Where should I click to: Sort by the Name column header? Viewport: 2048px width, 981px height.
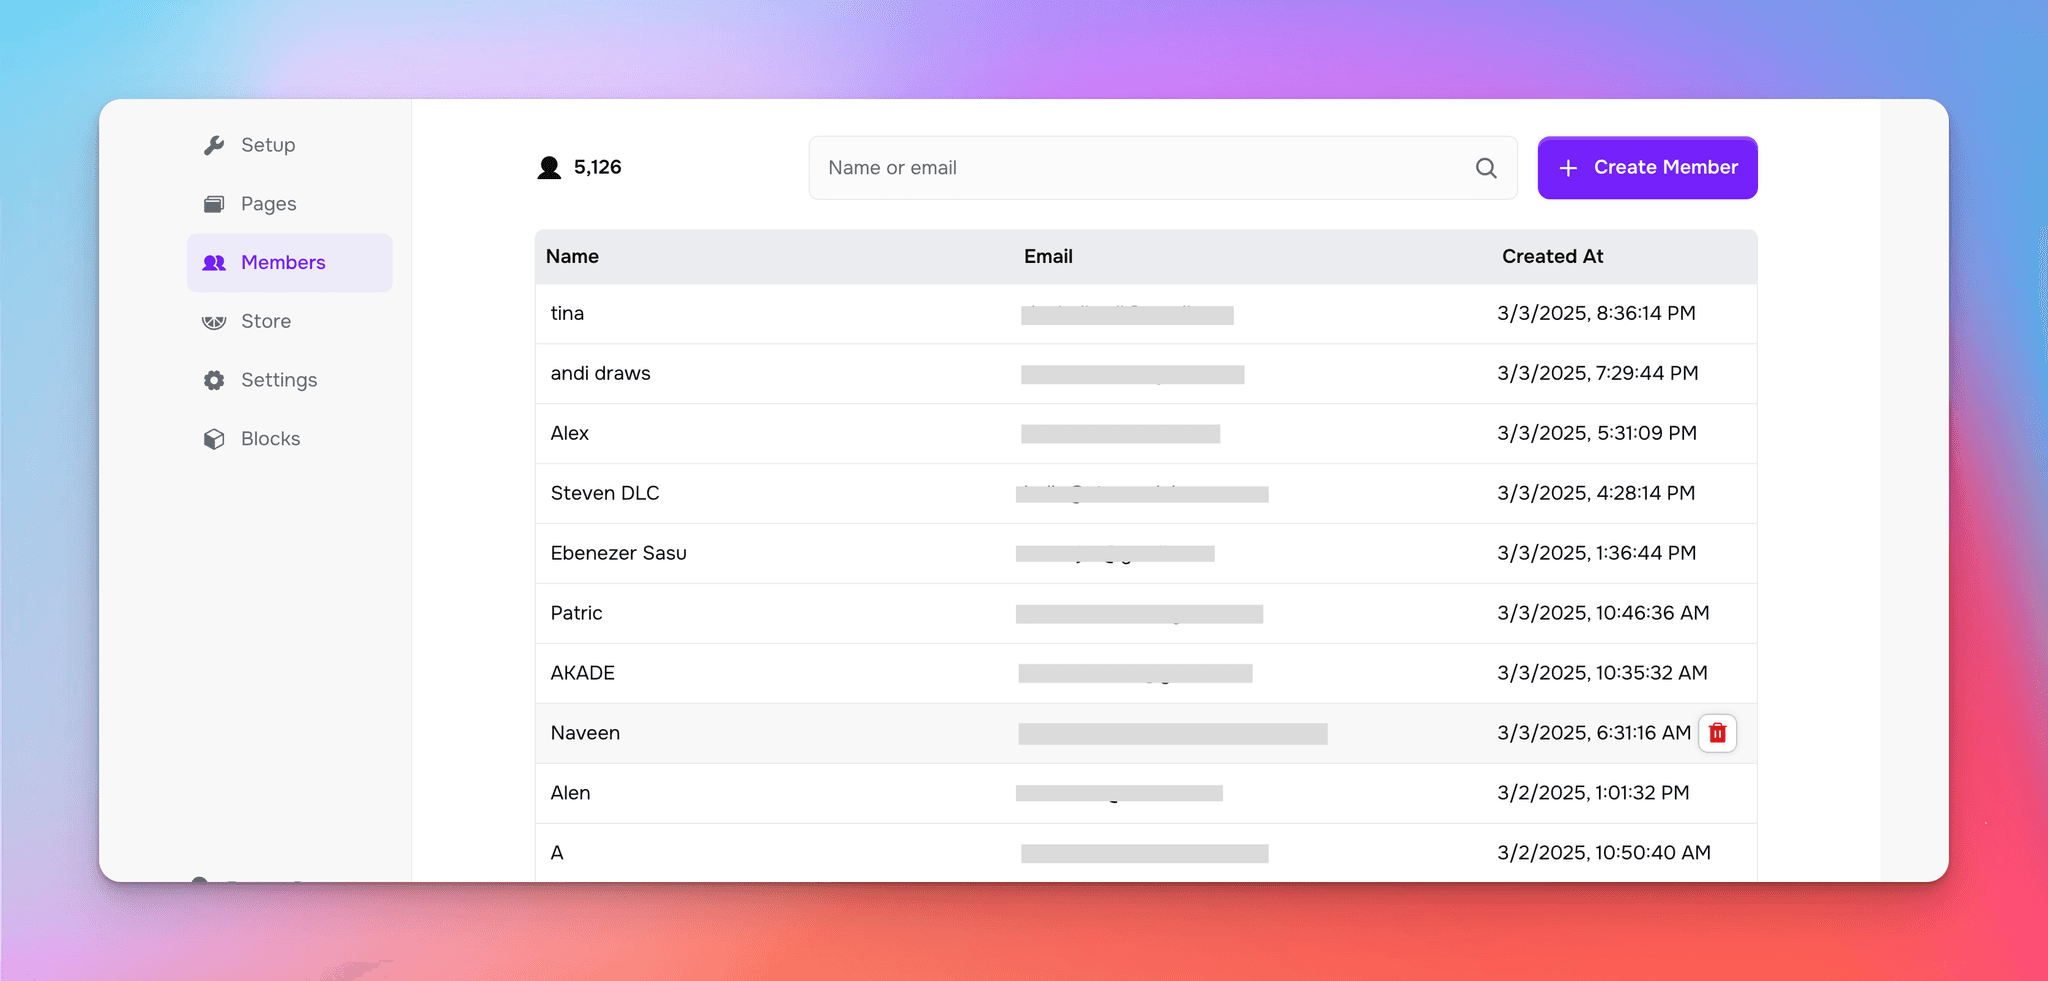click(572, 256)
